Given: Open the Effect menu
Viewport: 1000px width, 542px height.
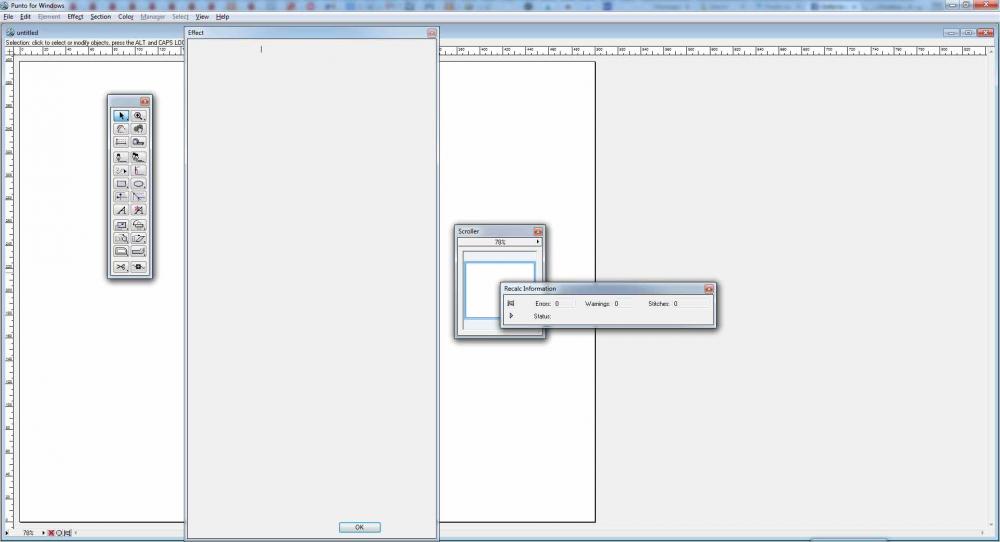Looking at the screenshot, I should (x=75, y=17).
